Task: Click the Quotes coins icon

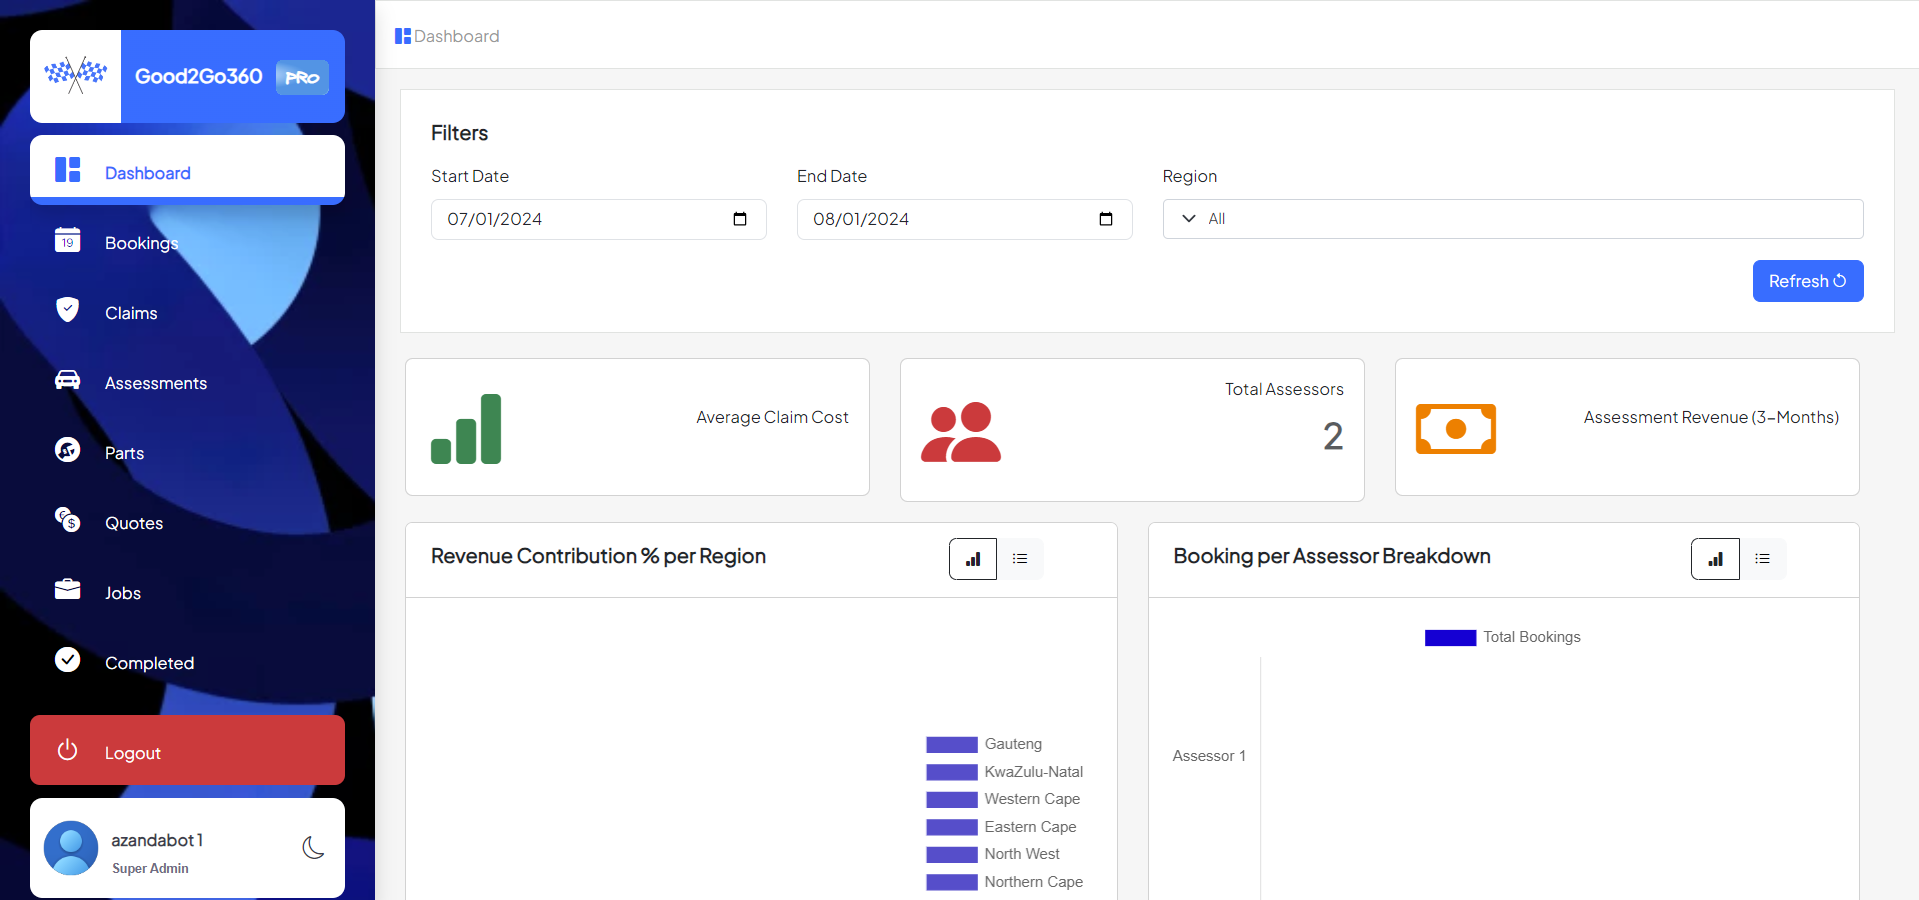Action: point(67,519)
